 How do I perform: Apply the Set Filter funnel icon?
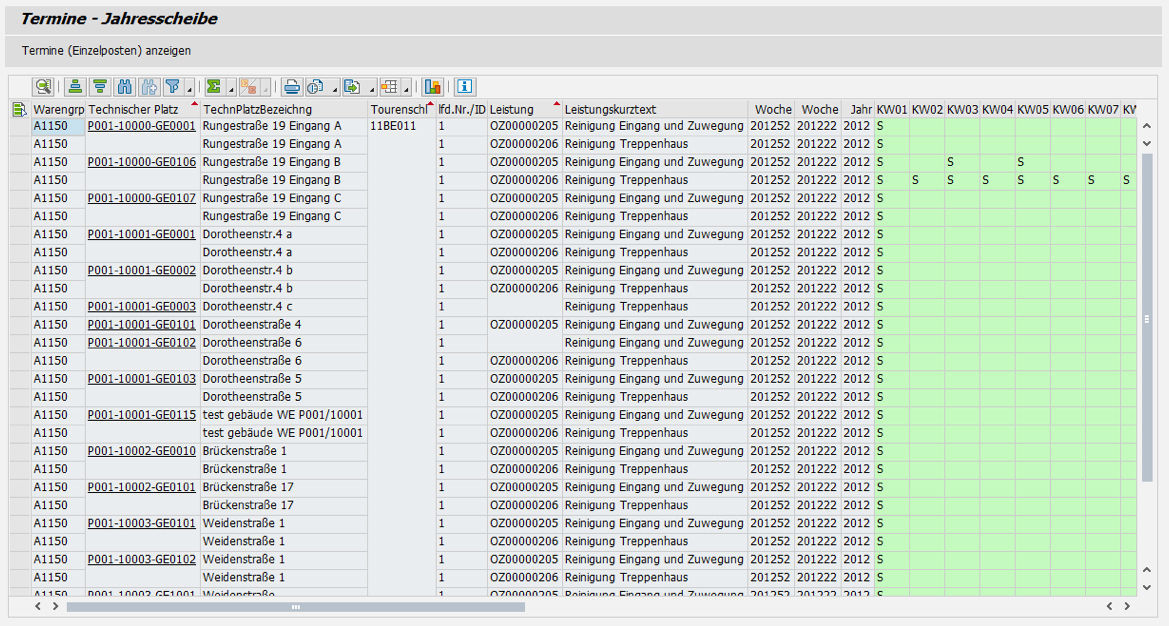pyautogui.click(x=172, y=87)
